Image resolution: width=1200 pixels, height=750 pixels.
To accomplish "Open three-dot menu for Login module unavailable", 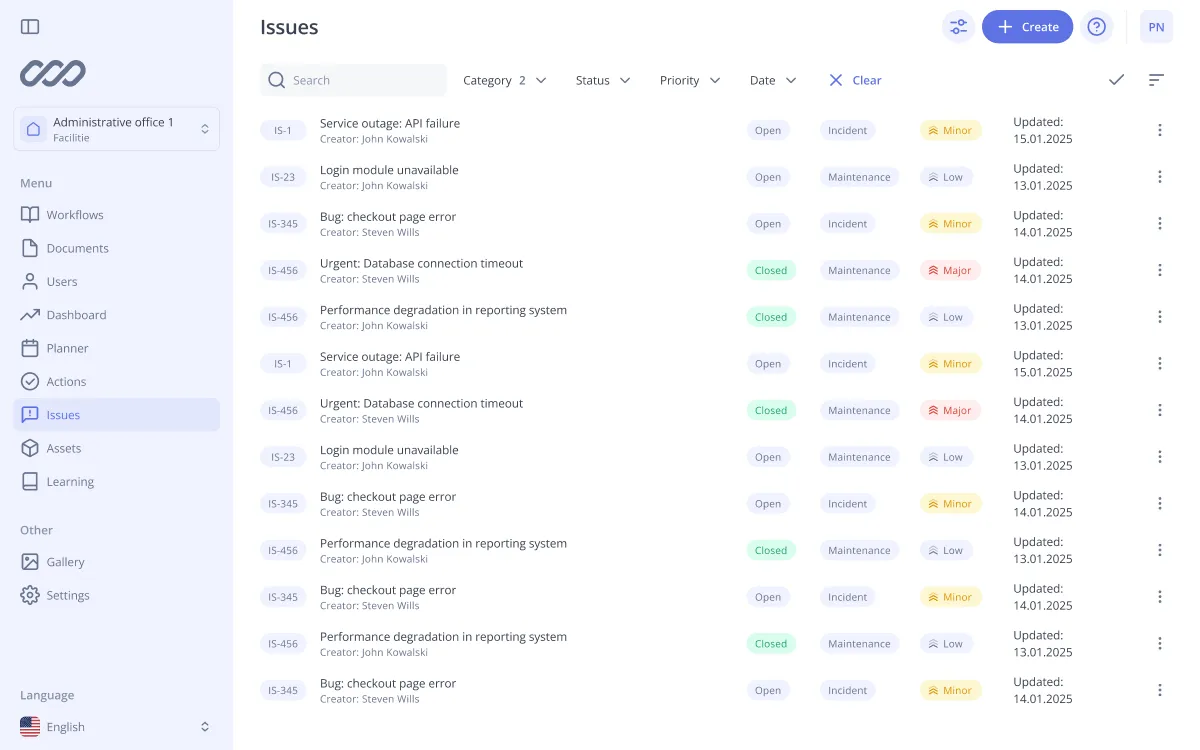I will coord(1159,177).
